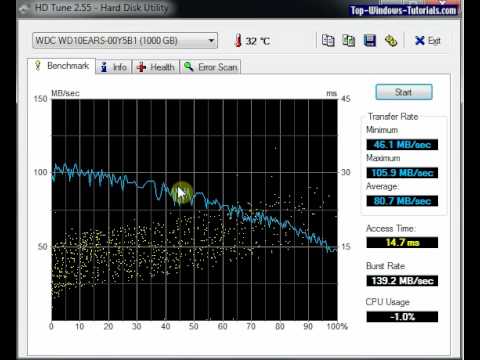Switch to the Info tab

pyautogui.click(x=114, y=67)
